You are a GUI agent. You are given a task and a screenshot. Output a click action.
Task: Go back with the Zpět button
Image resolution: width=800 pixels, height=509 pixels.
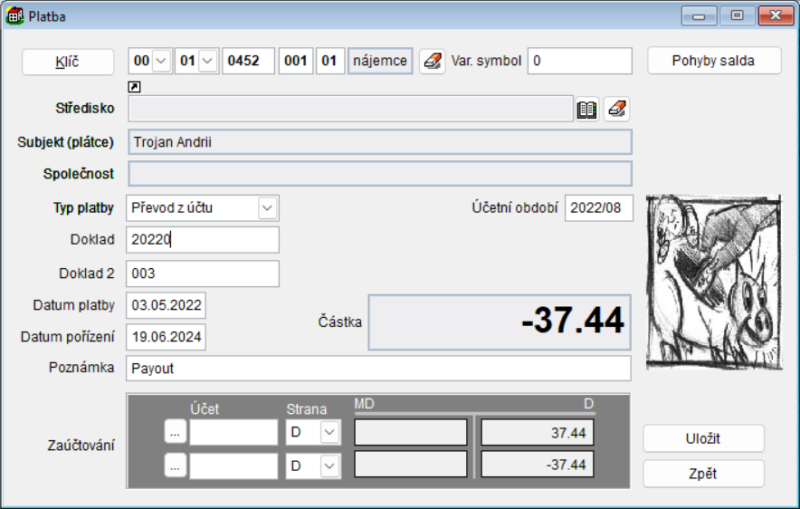point(703,473)
